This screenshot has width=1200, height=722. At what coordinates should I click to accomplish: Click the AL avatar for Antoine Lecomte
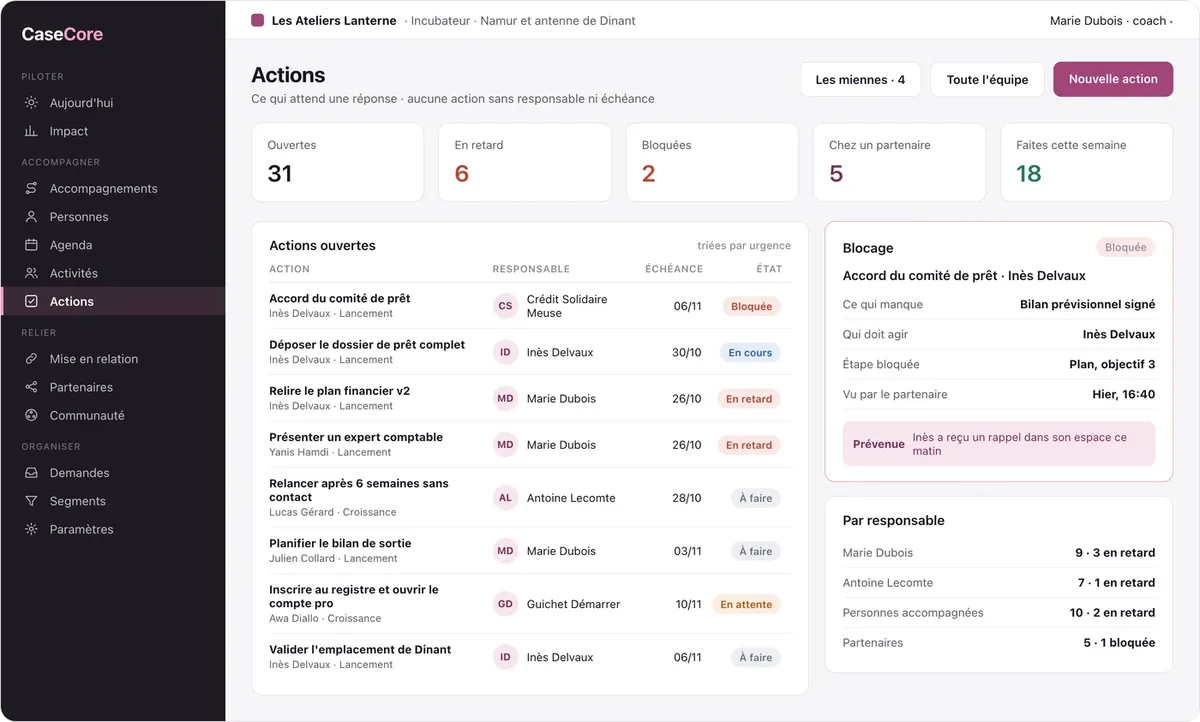tap(505, 498)
